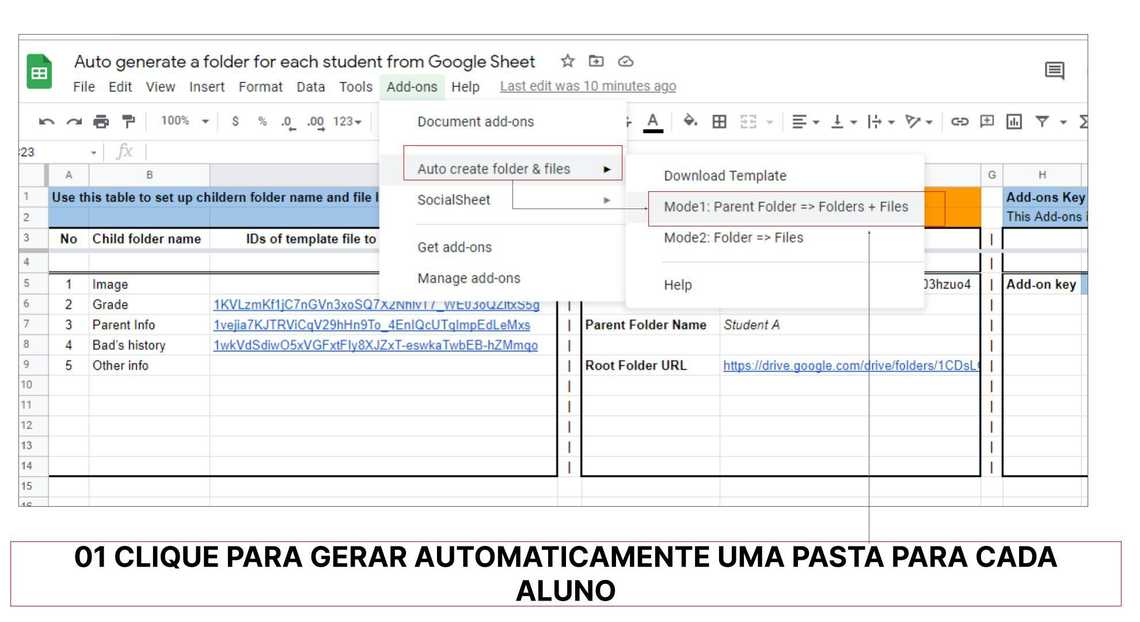The image size is (1140, 622).
Task: Open the Parent Info template file link
Action: pos(372,325)
